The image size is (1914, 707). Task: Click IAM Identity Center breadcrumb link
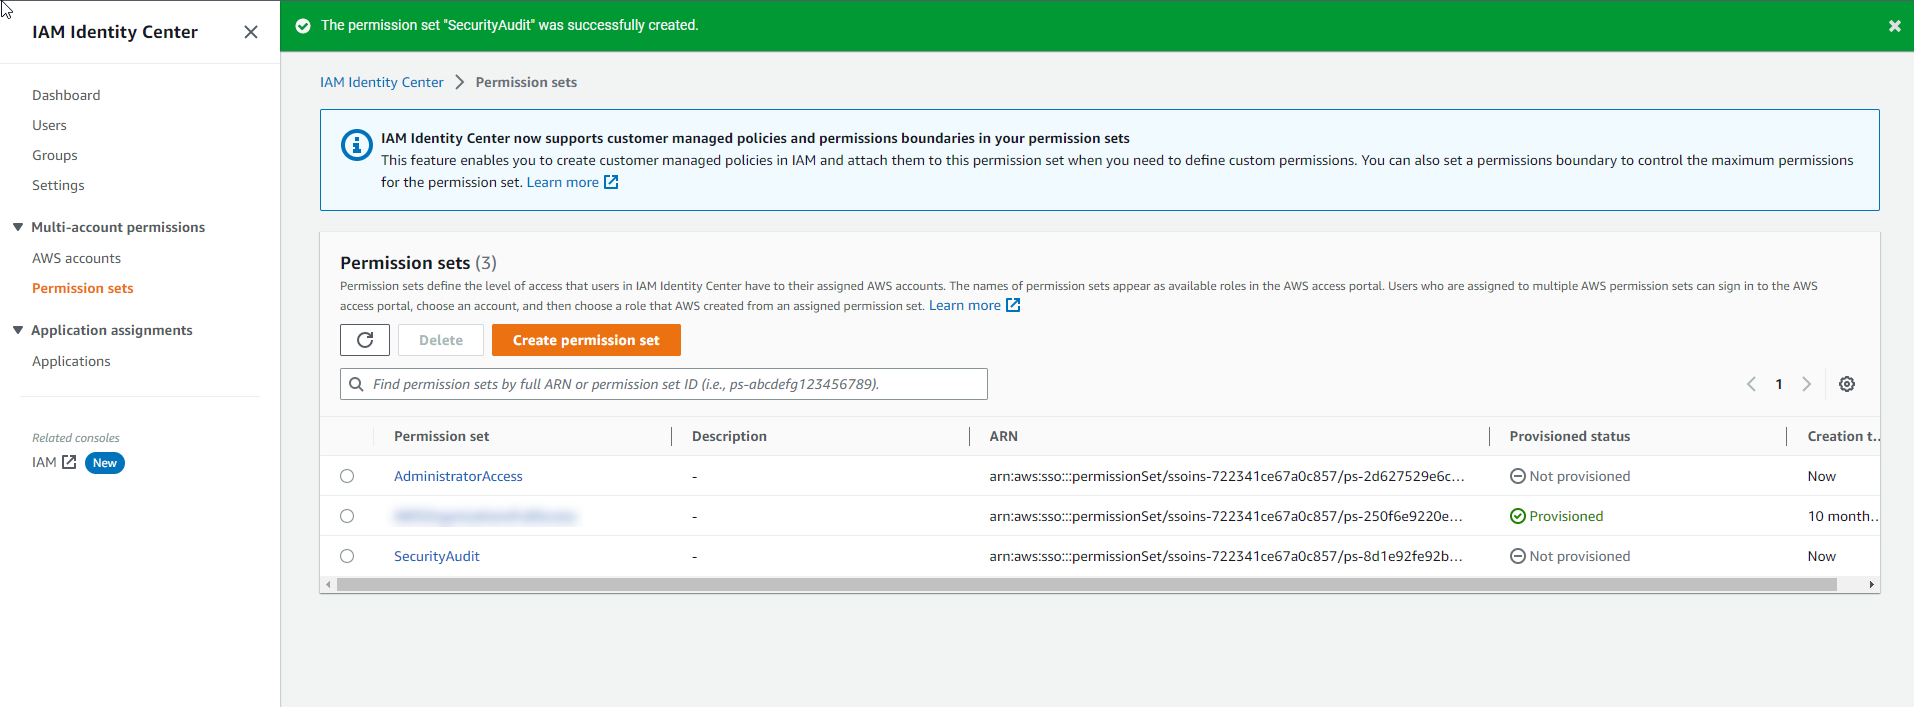coord(382,82)
